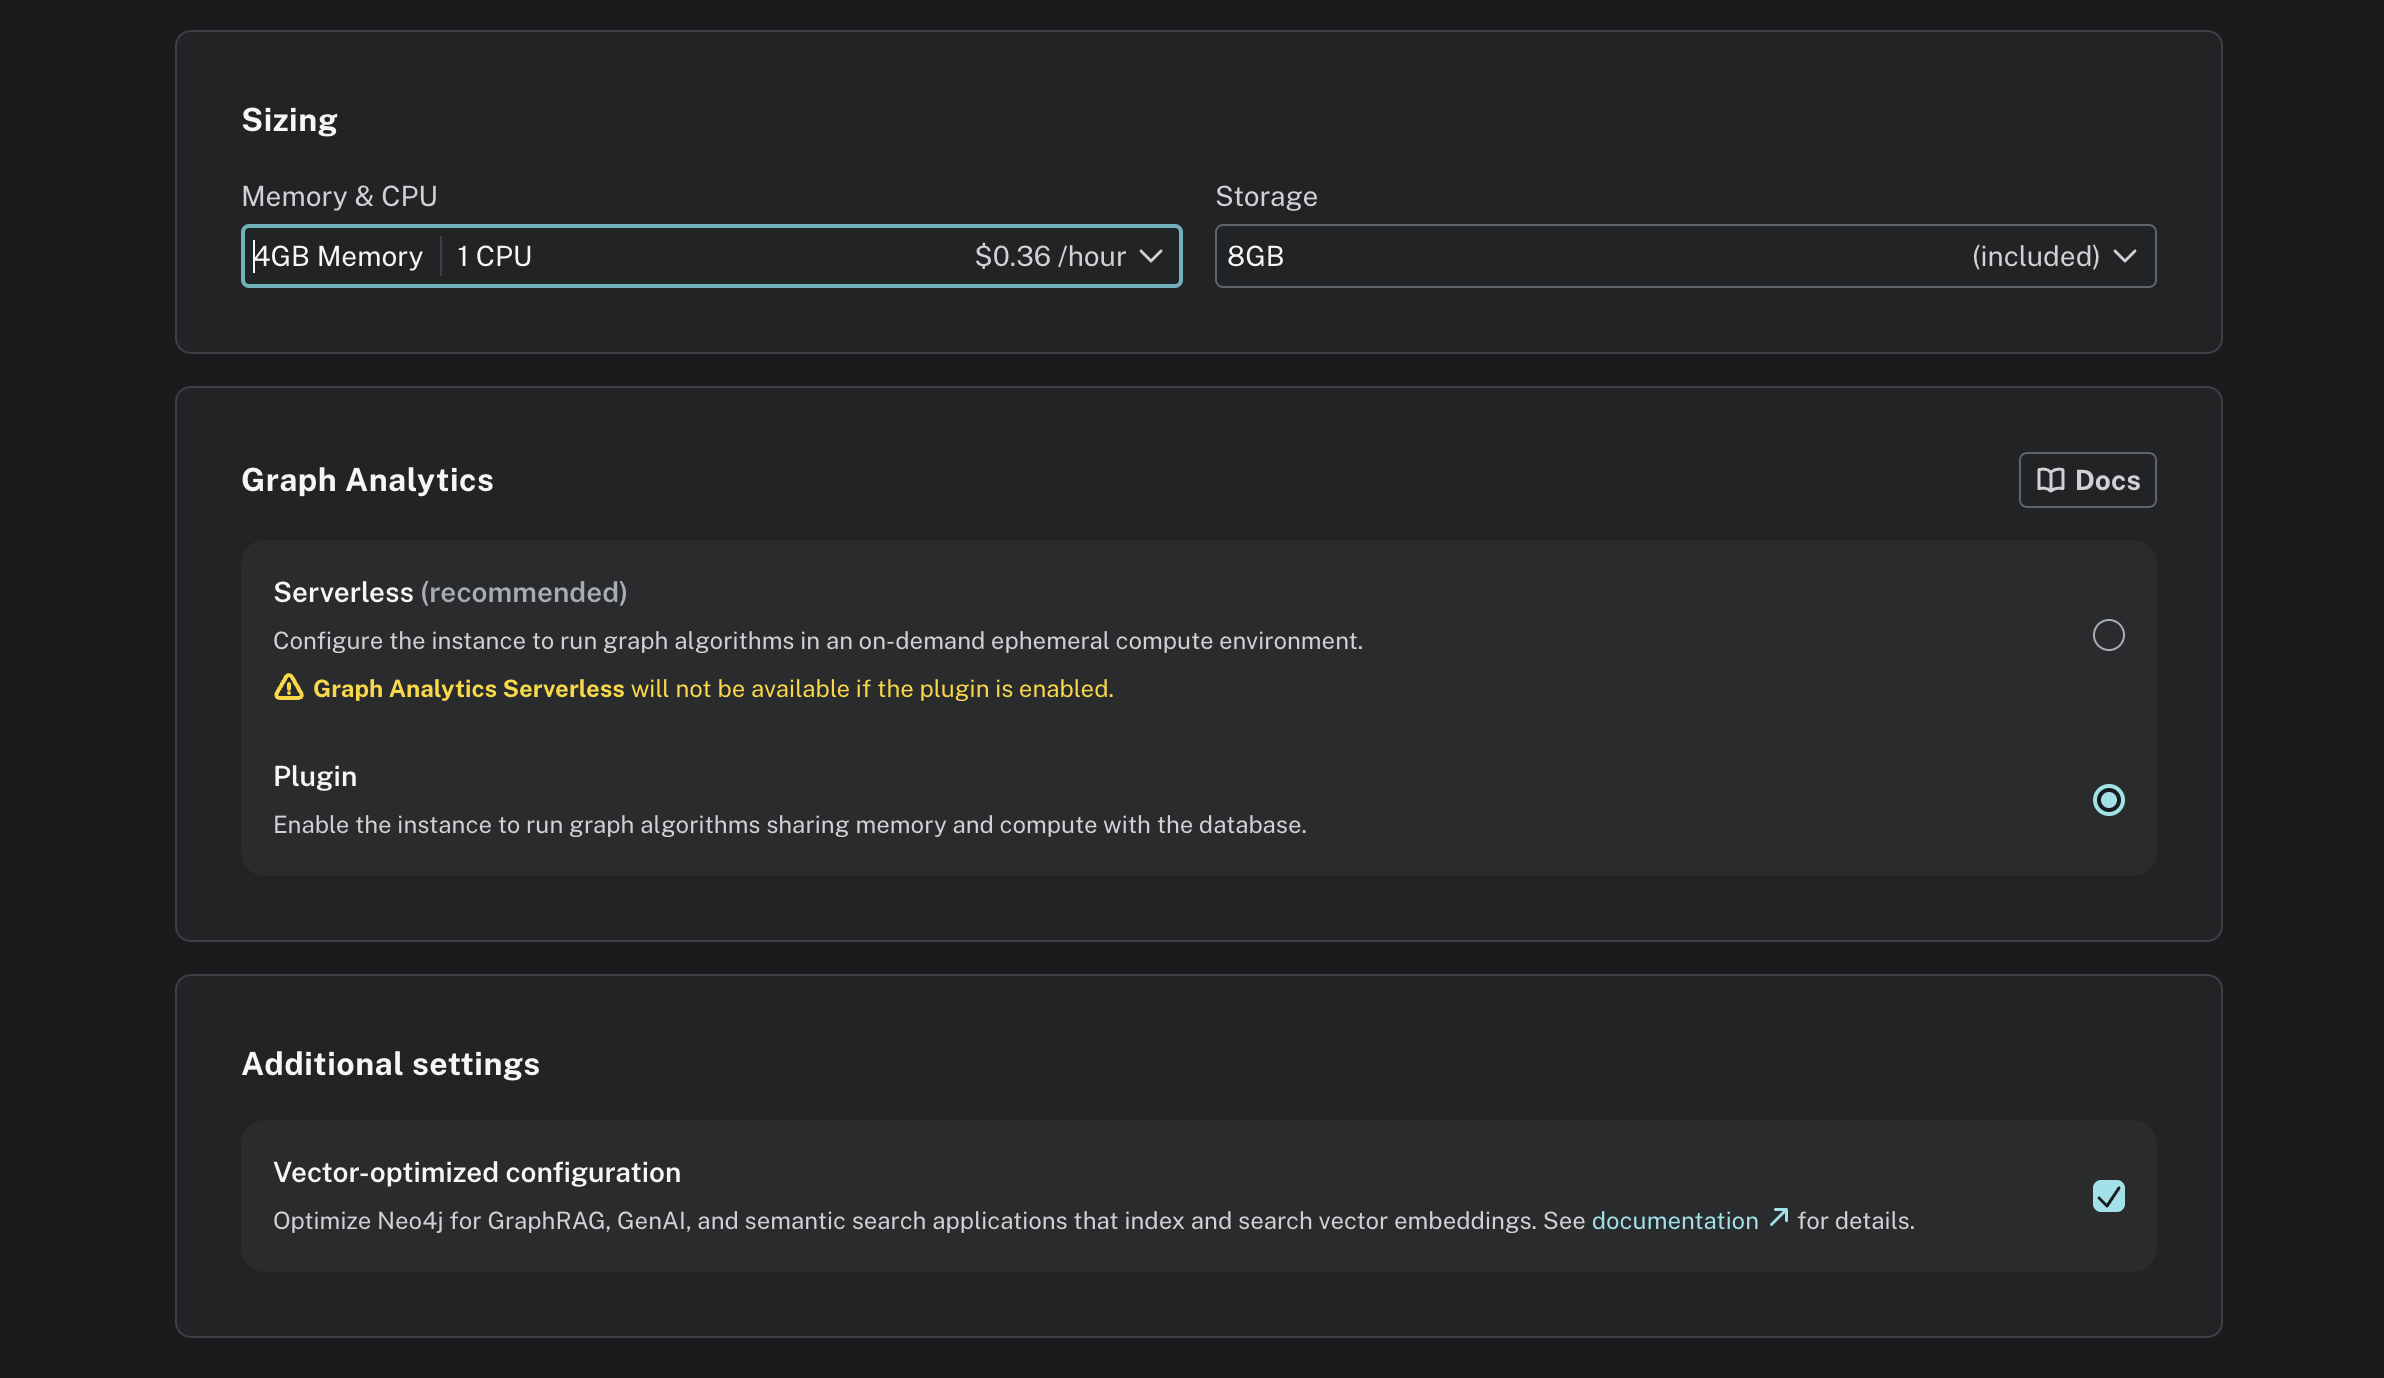Open the Memory & CPU sizing dropdown
Screen dimensions: 2384x1378
pyautogui.click(x=711, y=256)
